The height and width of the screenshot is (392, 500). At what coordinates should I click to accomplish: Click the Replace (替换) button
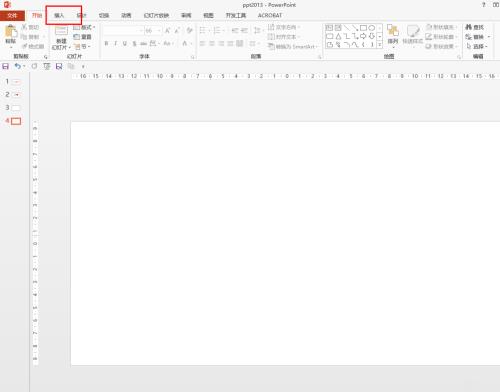(x=477, y=37)
